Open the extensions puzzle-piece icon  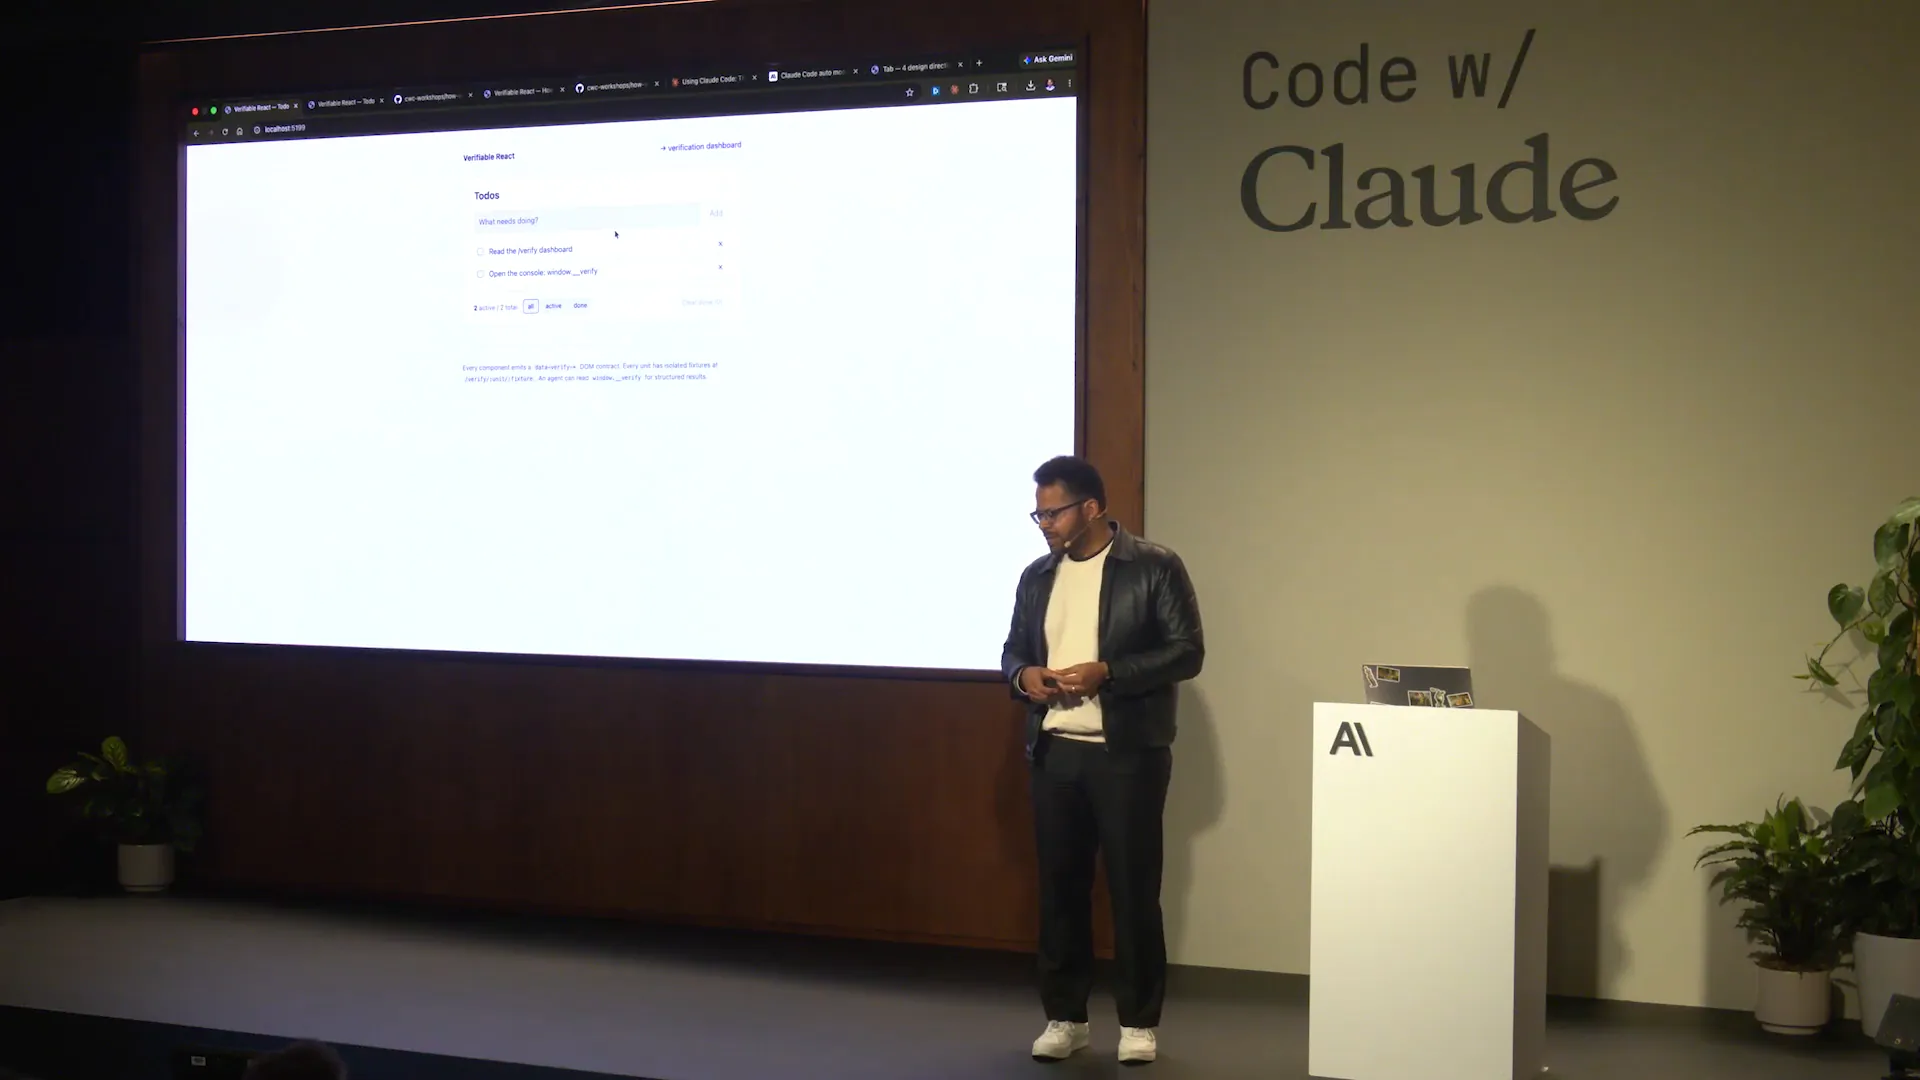point(973,89)
